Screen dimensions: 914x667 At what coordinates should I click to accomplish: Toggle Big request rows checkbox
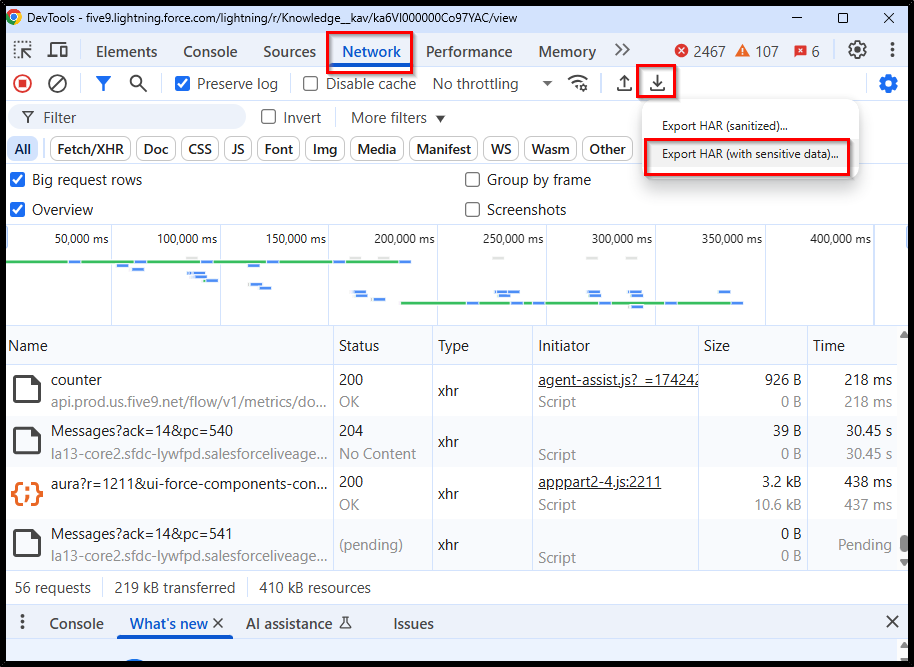point(17,180)
